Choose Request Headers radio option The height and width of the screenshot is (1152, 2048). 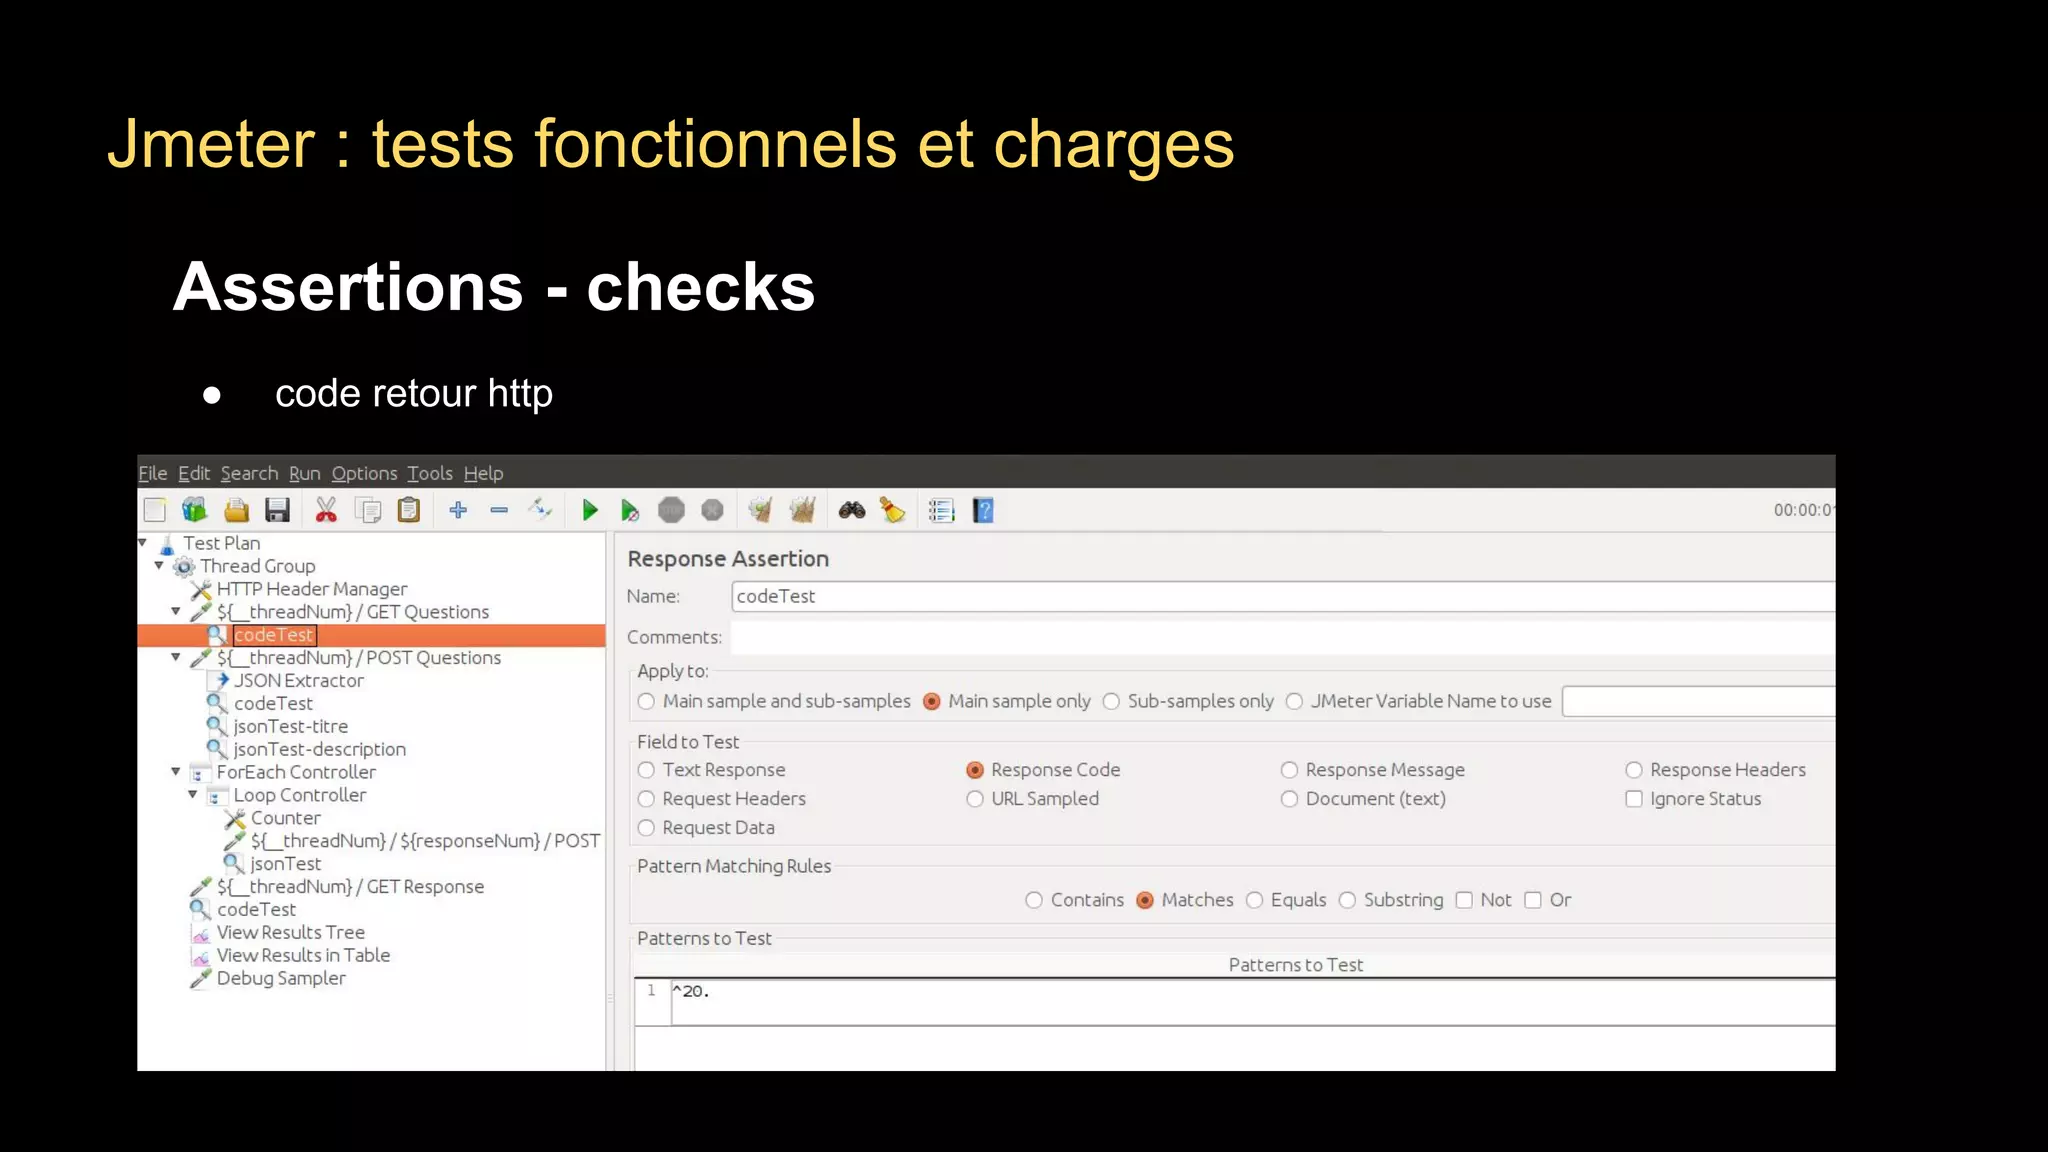(646, 799)
